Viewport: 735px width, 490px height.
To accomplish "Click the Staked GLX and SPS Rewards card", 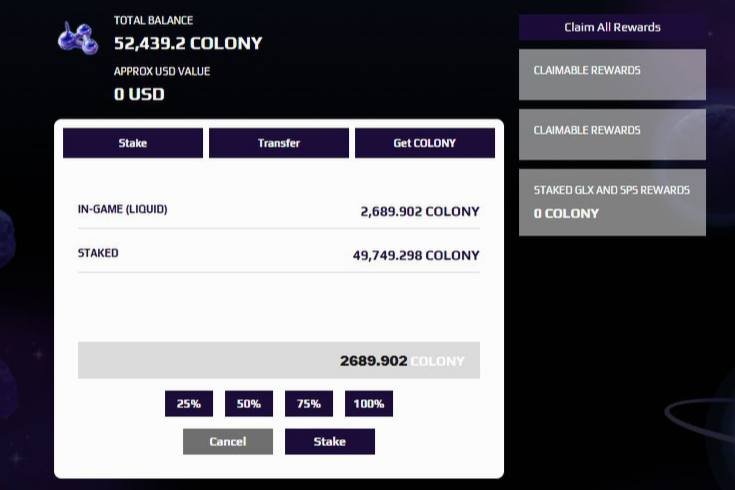I will point(612,202).
